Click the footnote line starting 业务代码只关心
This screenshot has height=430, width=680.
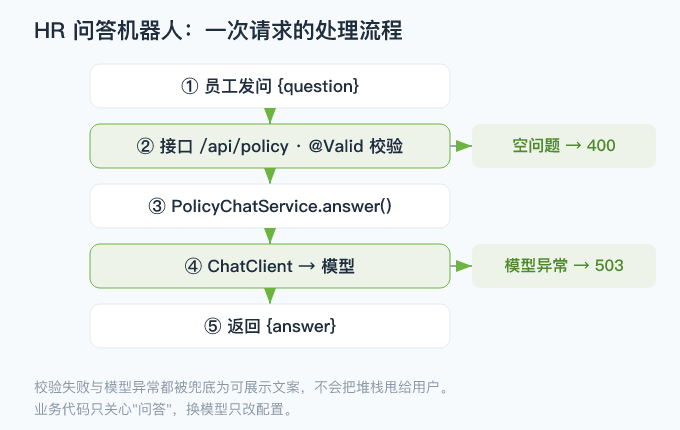pyautogui.click(x=163, y=409)
